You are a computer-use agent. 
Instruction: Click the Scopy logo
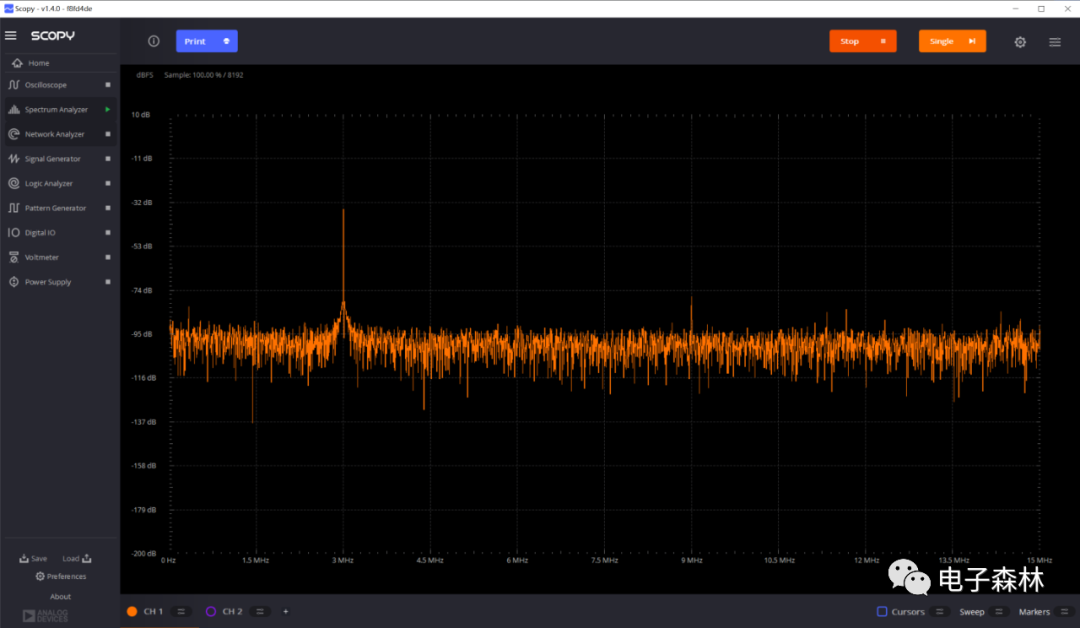(53, 35)
